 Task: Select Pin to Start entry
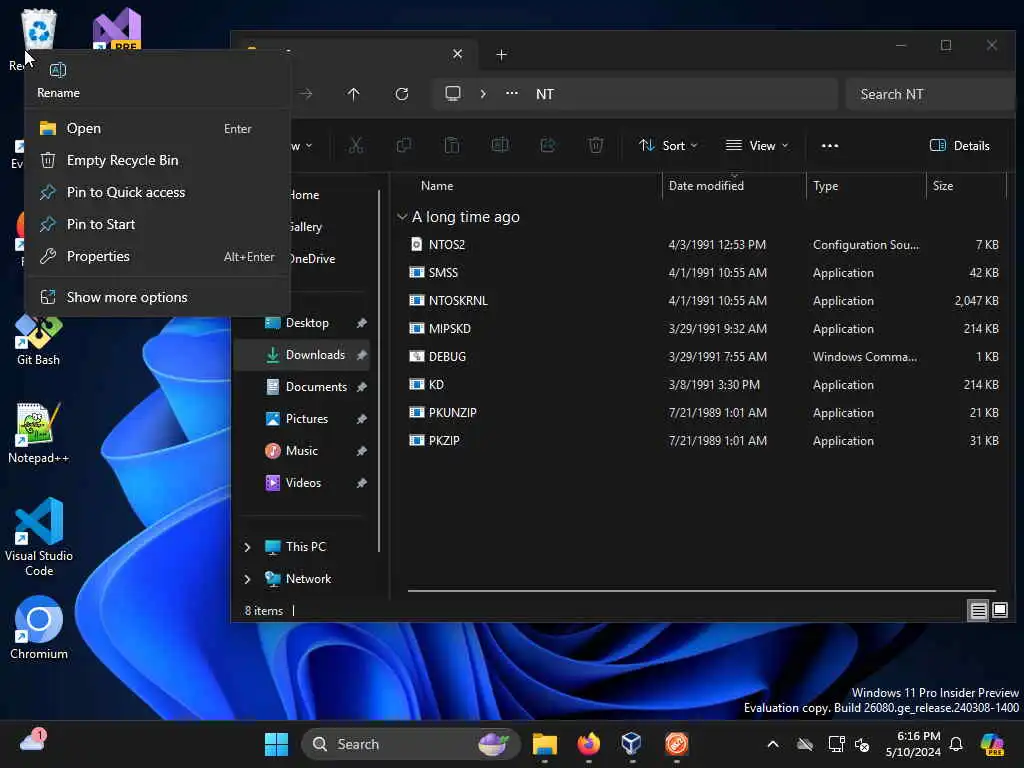(x=157, y=225)
